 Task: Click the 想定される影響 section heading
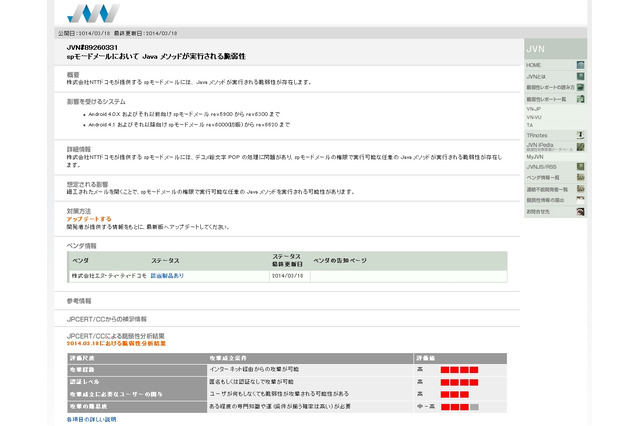point(87,184)
